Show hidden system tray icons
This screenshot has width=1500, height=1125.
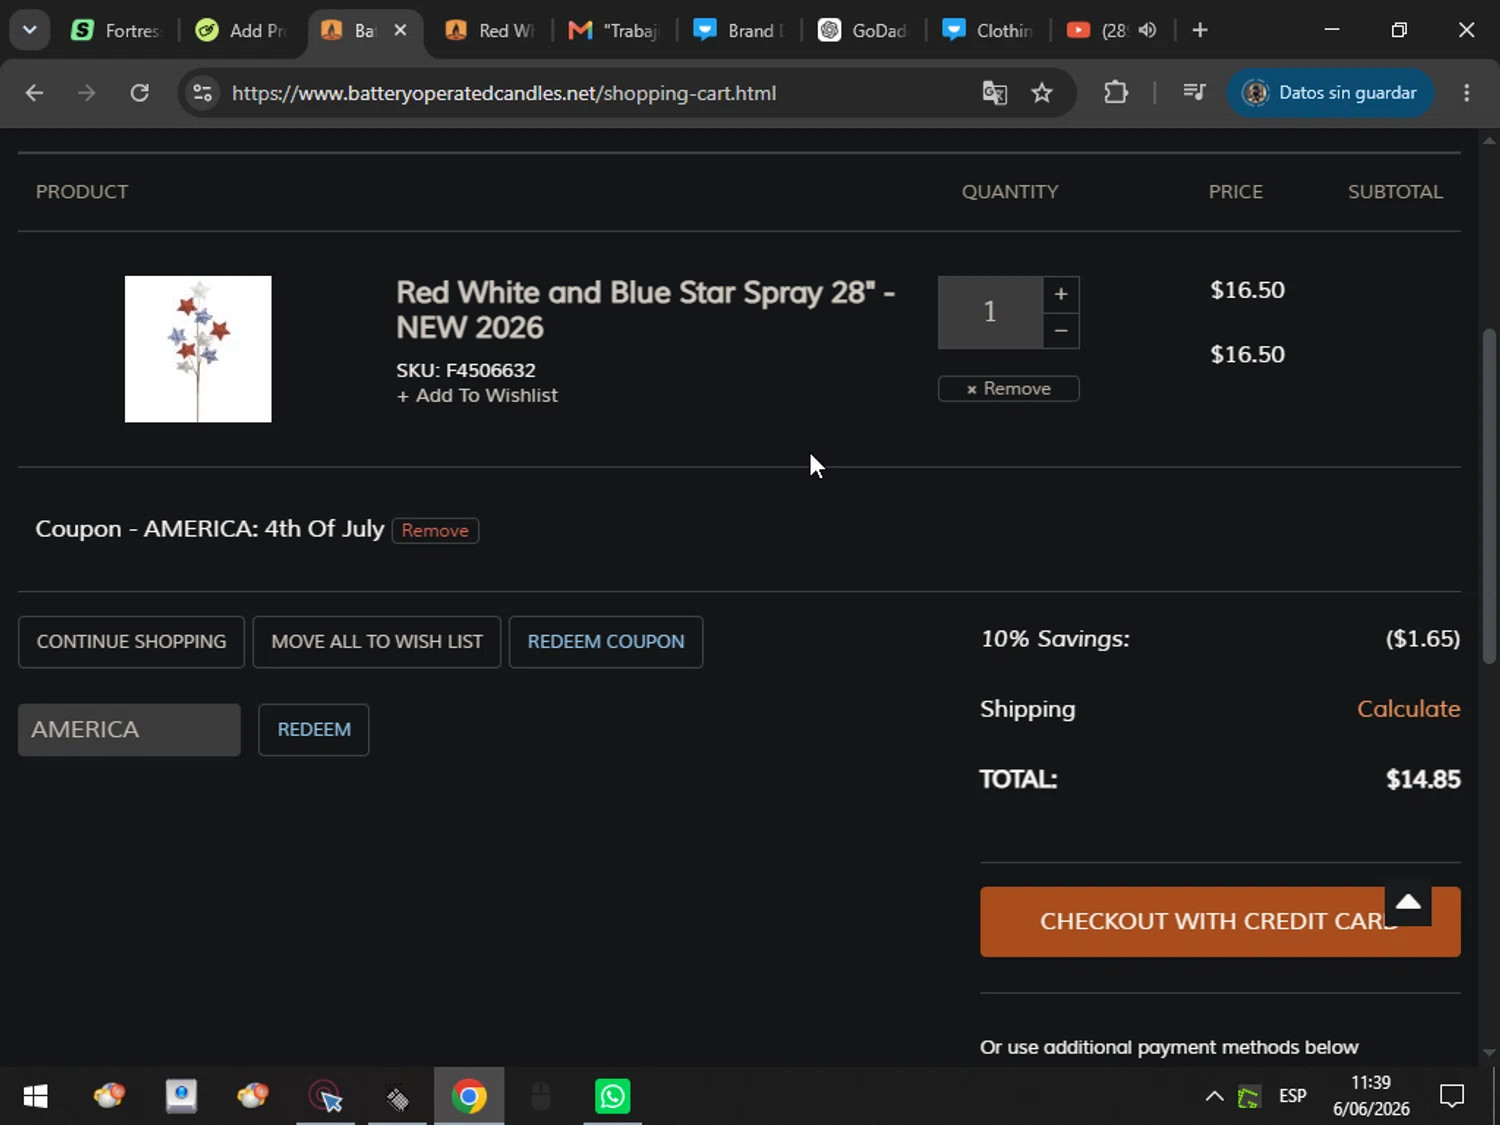(x=1214, y=1097)
